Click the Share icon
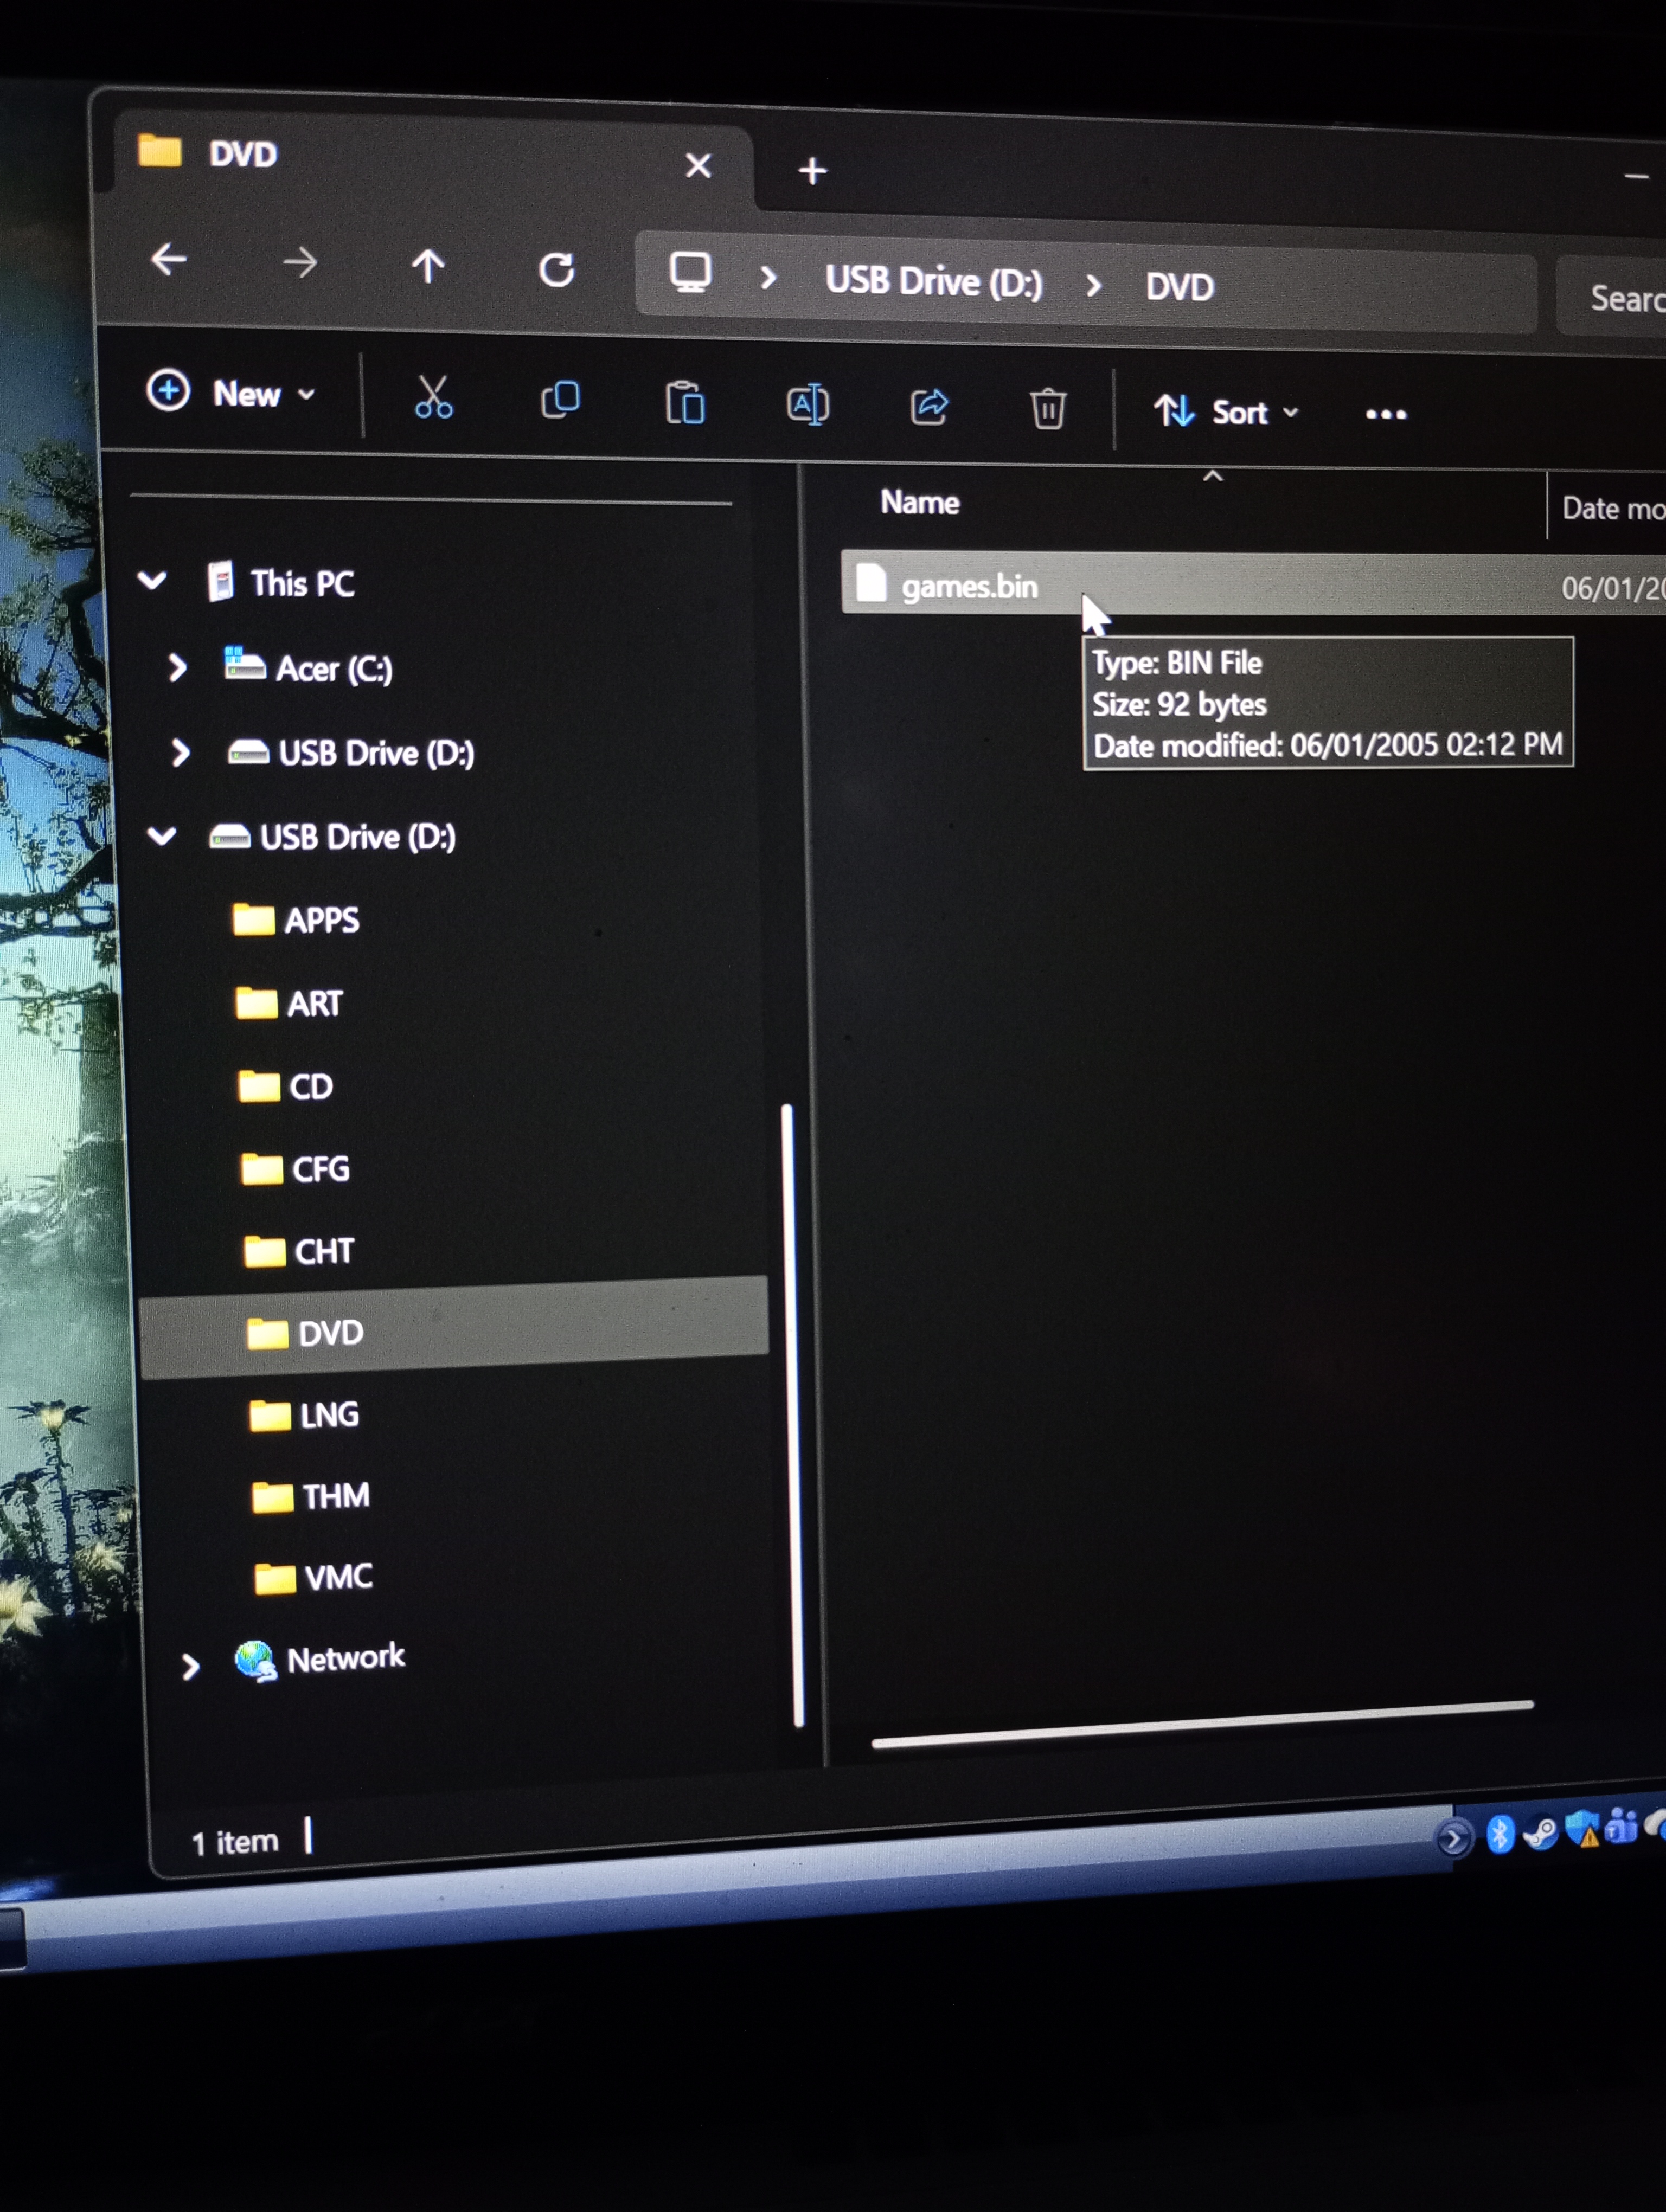The width and height of the screenshot is (1666, 2212). click(929, 407)
